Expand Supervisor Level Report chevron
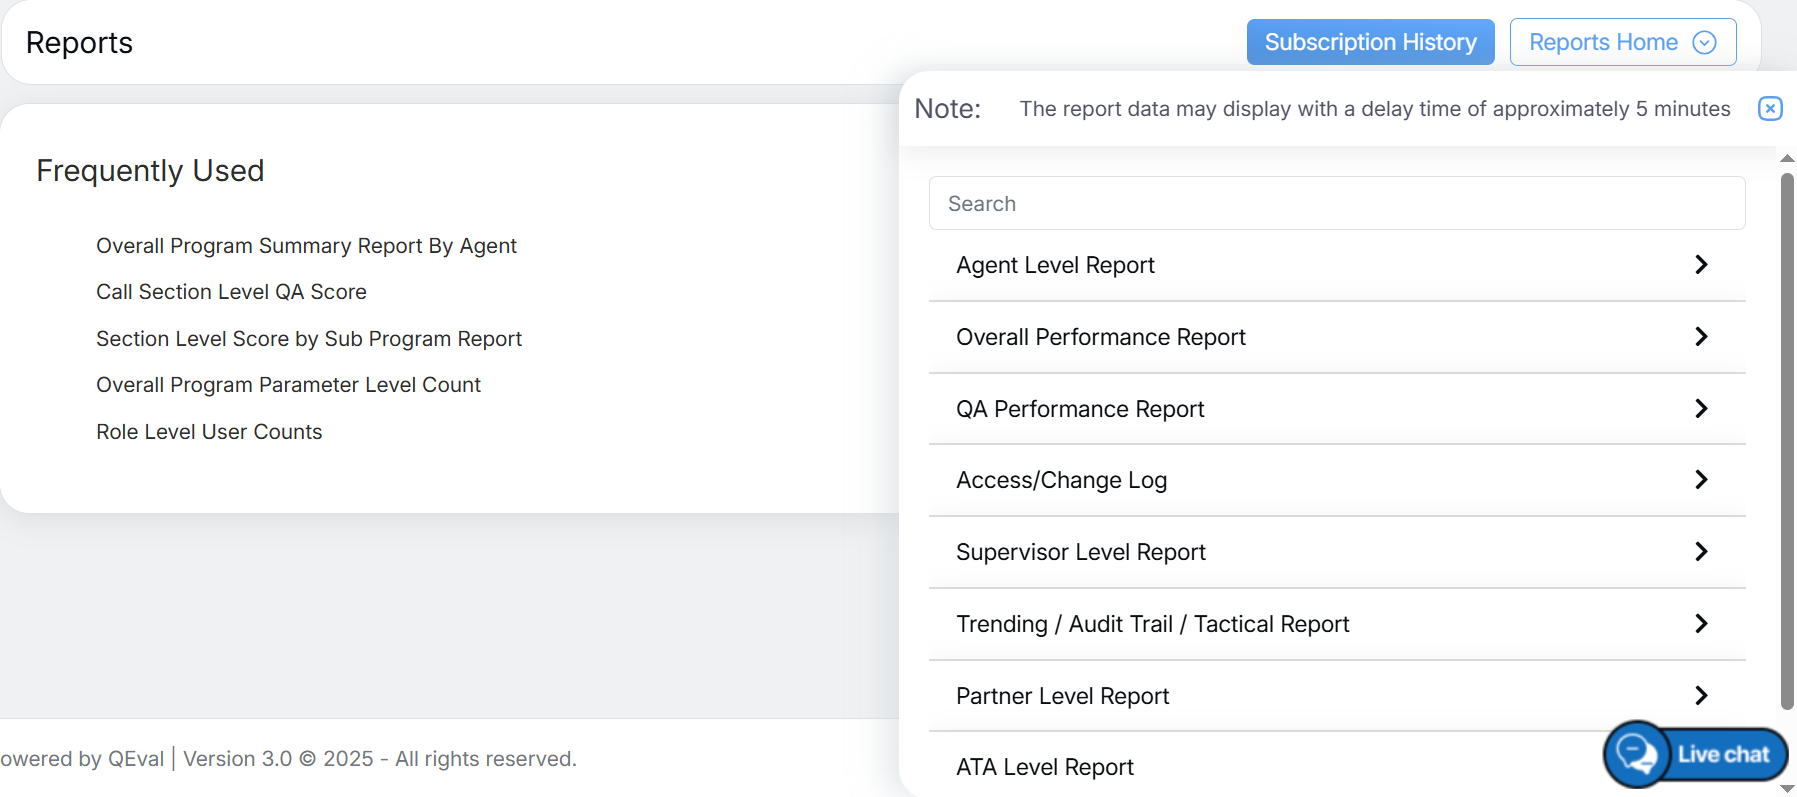The image size is (1797, 797). (x=1700, y=552)
